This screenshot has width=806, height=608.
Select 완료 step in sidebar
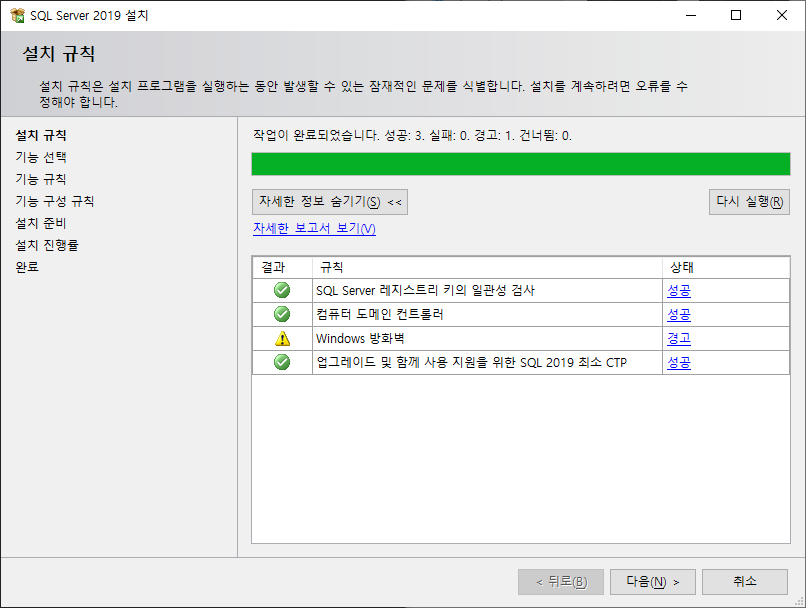coord(27,267)
